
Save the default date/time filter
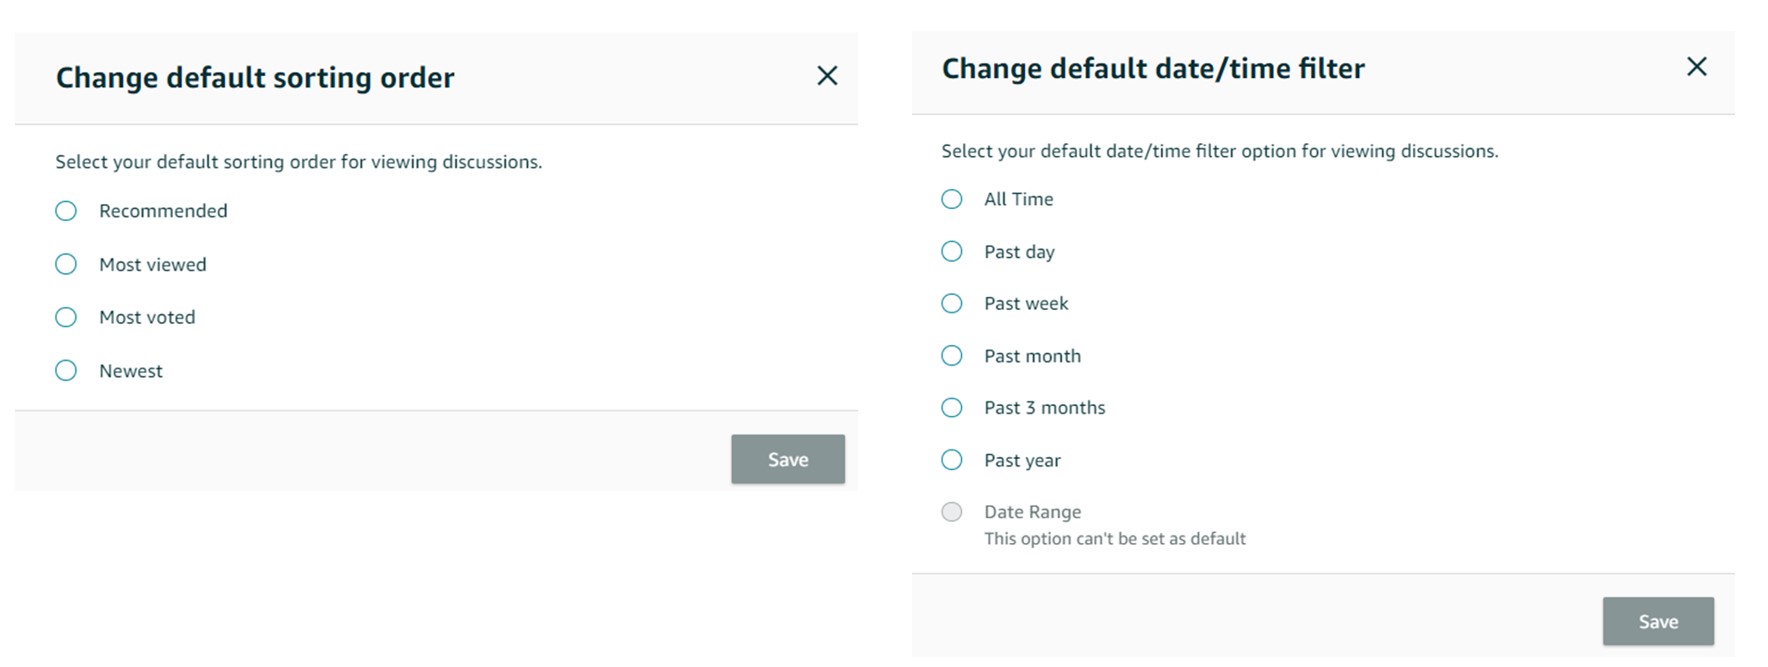(1658, 621)
